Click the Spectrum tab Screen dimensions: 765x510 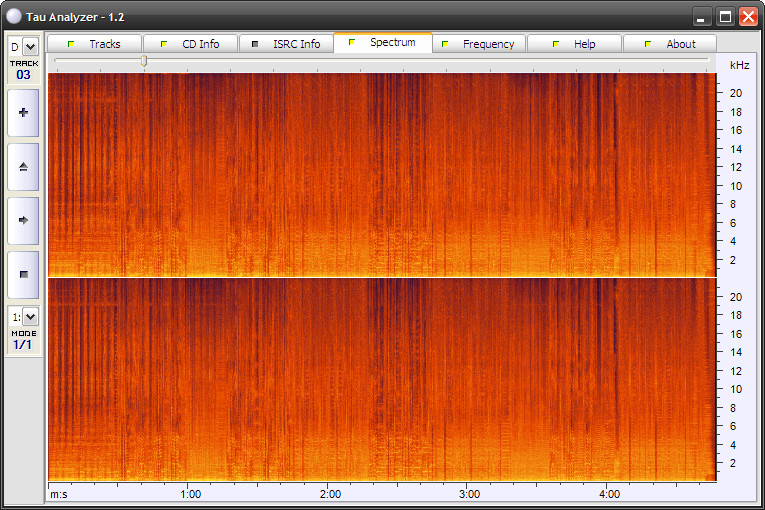click(x=382, y=43)
